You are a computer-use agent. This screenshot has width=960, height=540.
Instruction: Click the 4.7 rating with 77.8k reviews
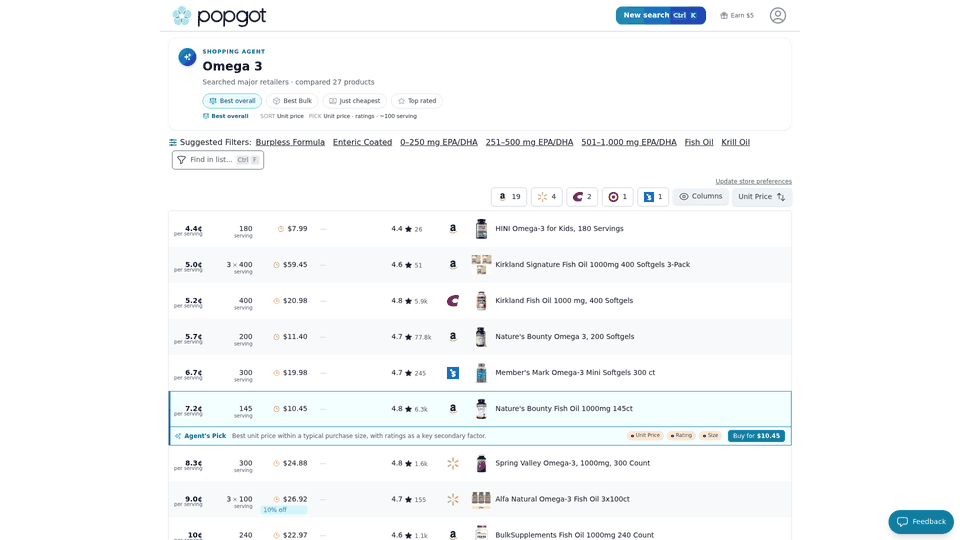coord(411,337)
